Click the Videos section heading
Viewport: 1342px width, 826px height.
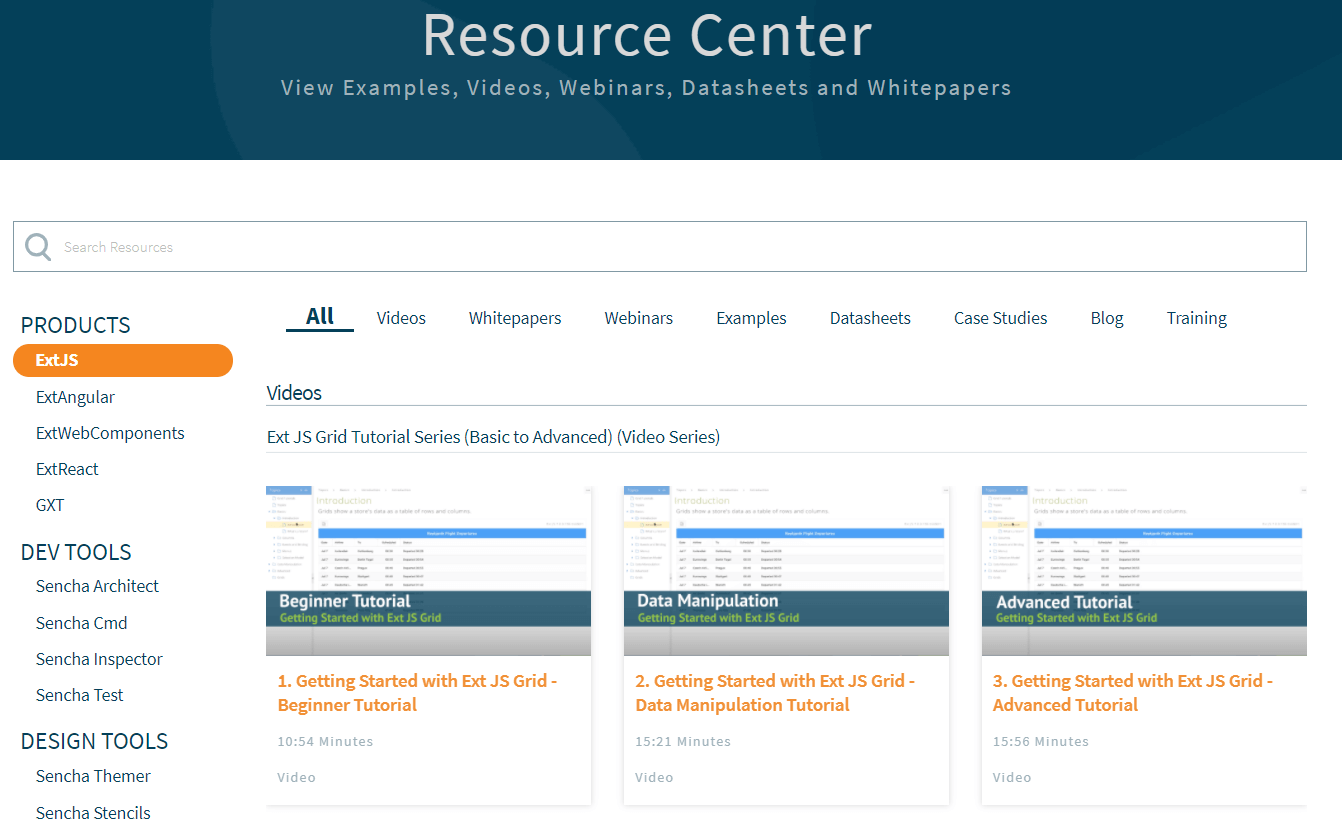tap(294, 393)
